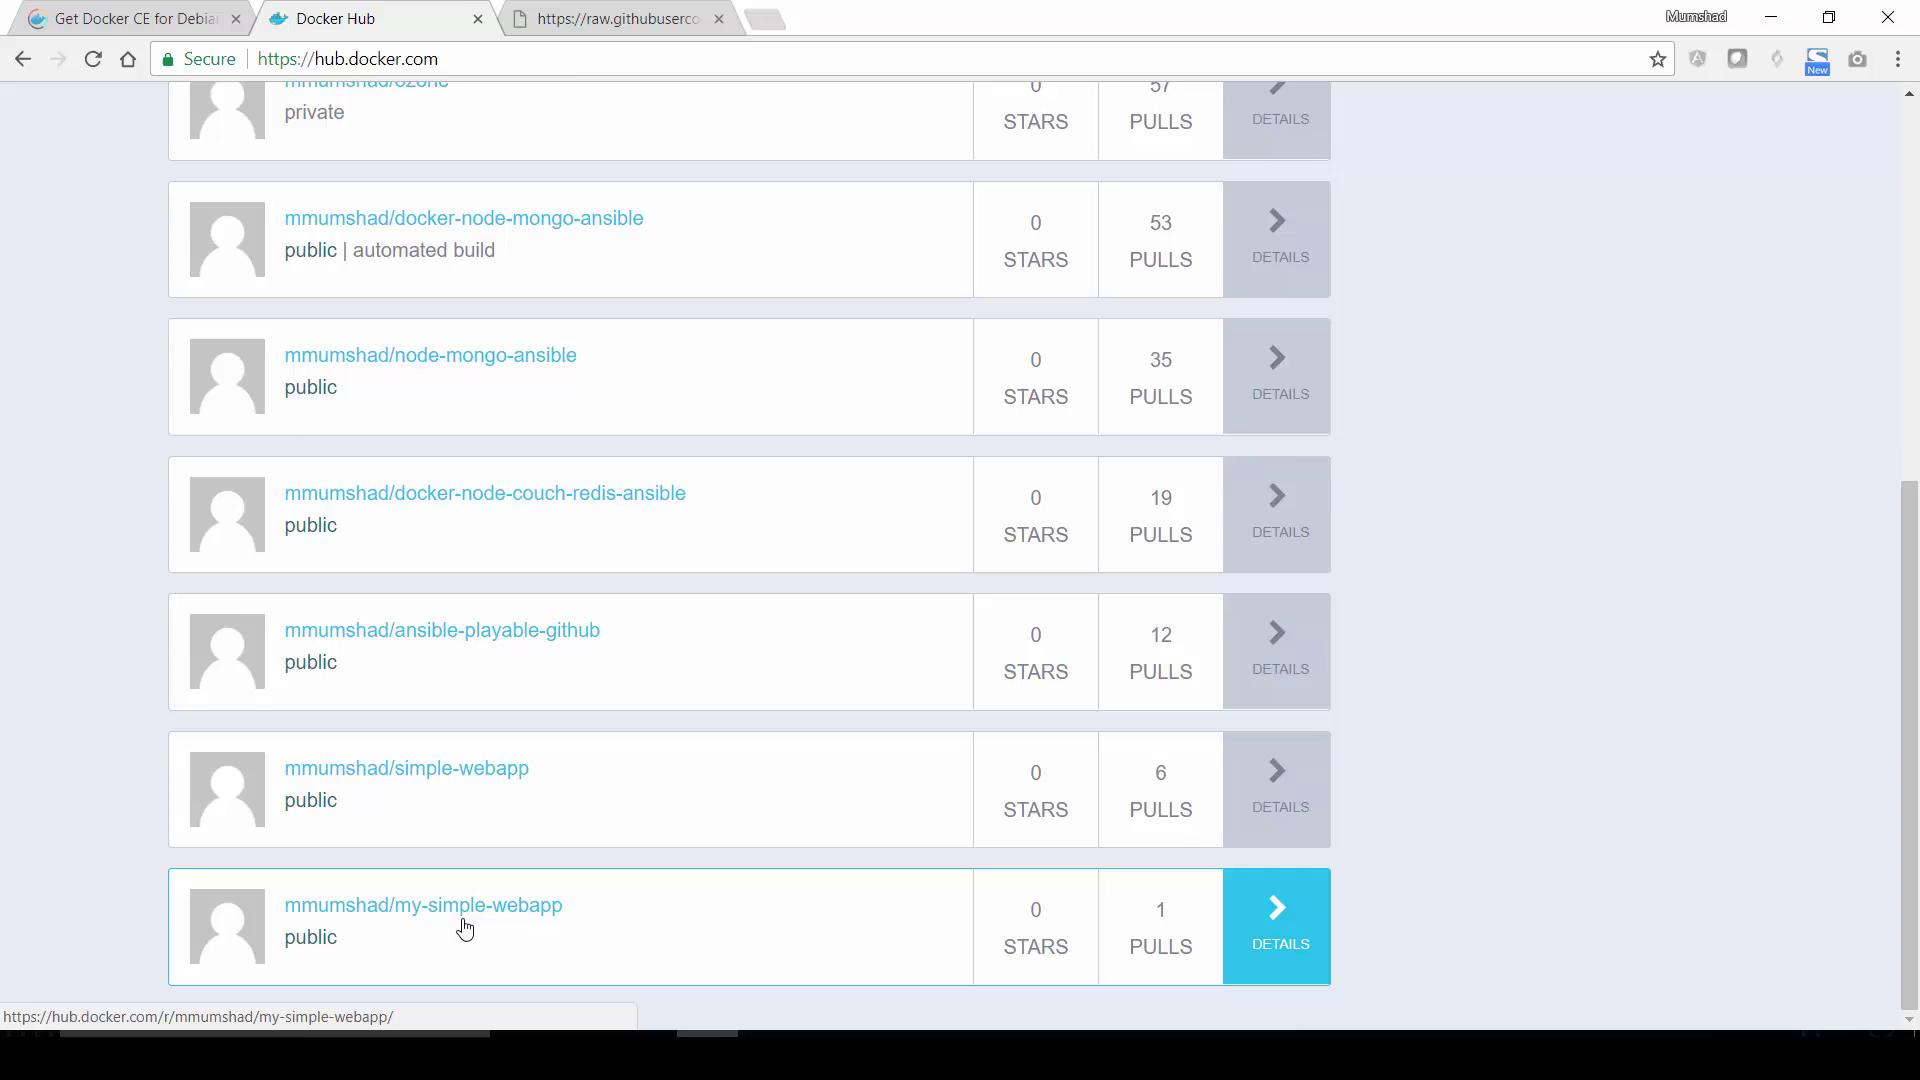The height and width of the screenshot is (1080, 1920).
Task: Bookmark this page with the star icon
Action: [1657, 59]
